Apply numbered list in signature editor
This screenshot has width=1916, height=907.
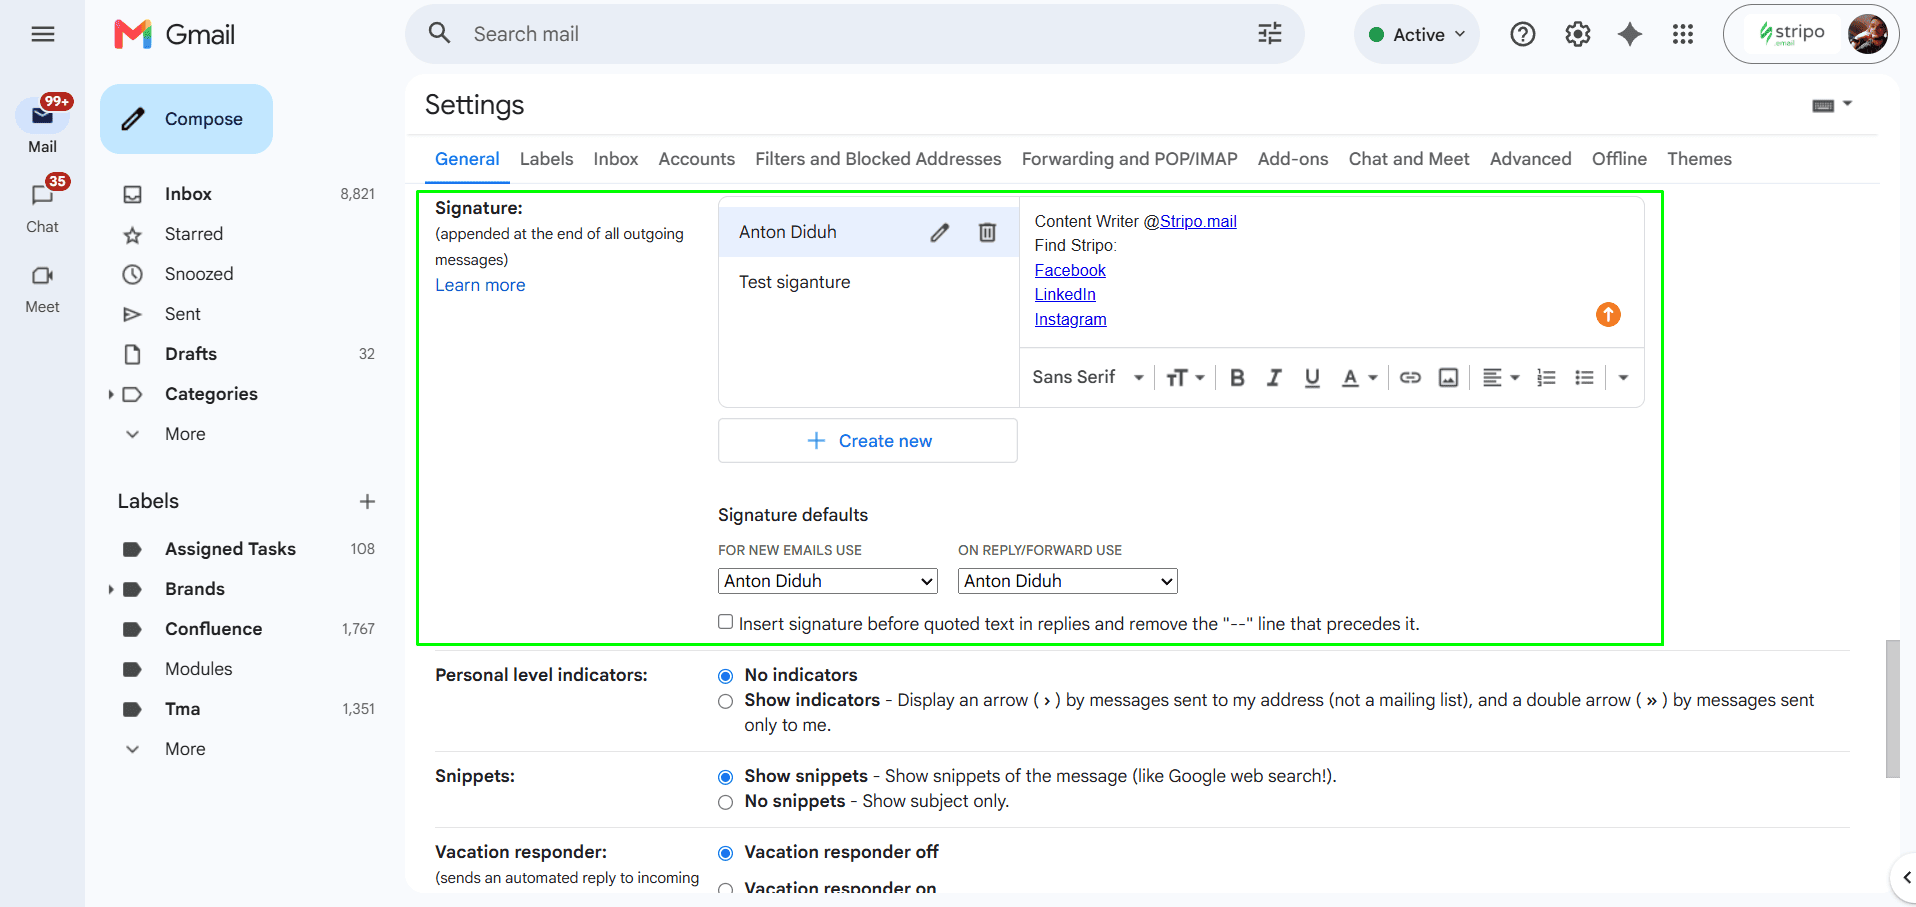(1546, 378)
